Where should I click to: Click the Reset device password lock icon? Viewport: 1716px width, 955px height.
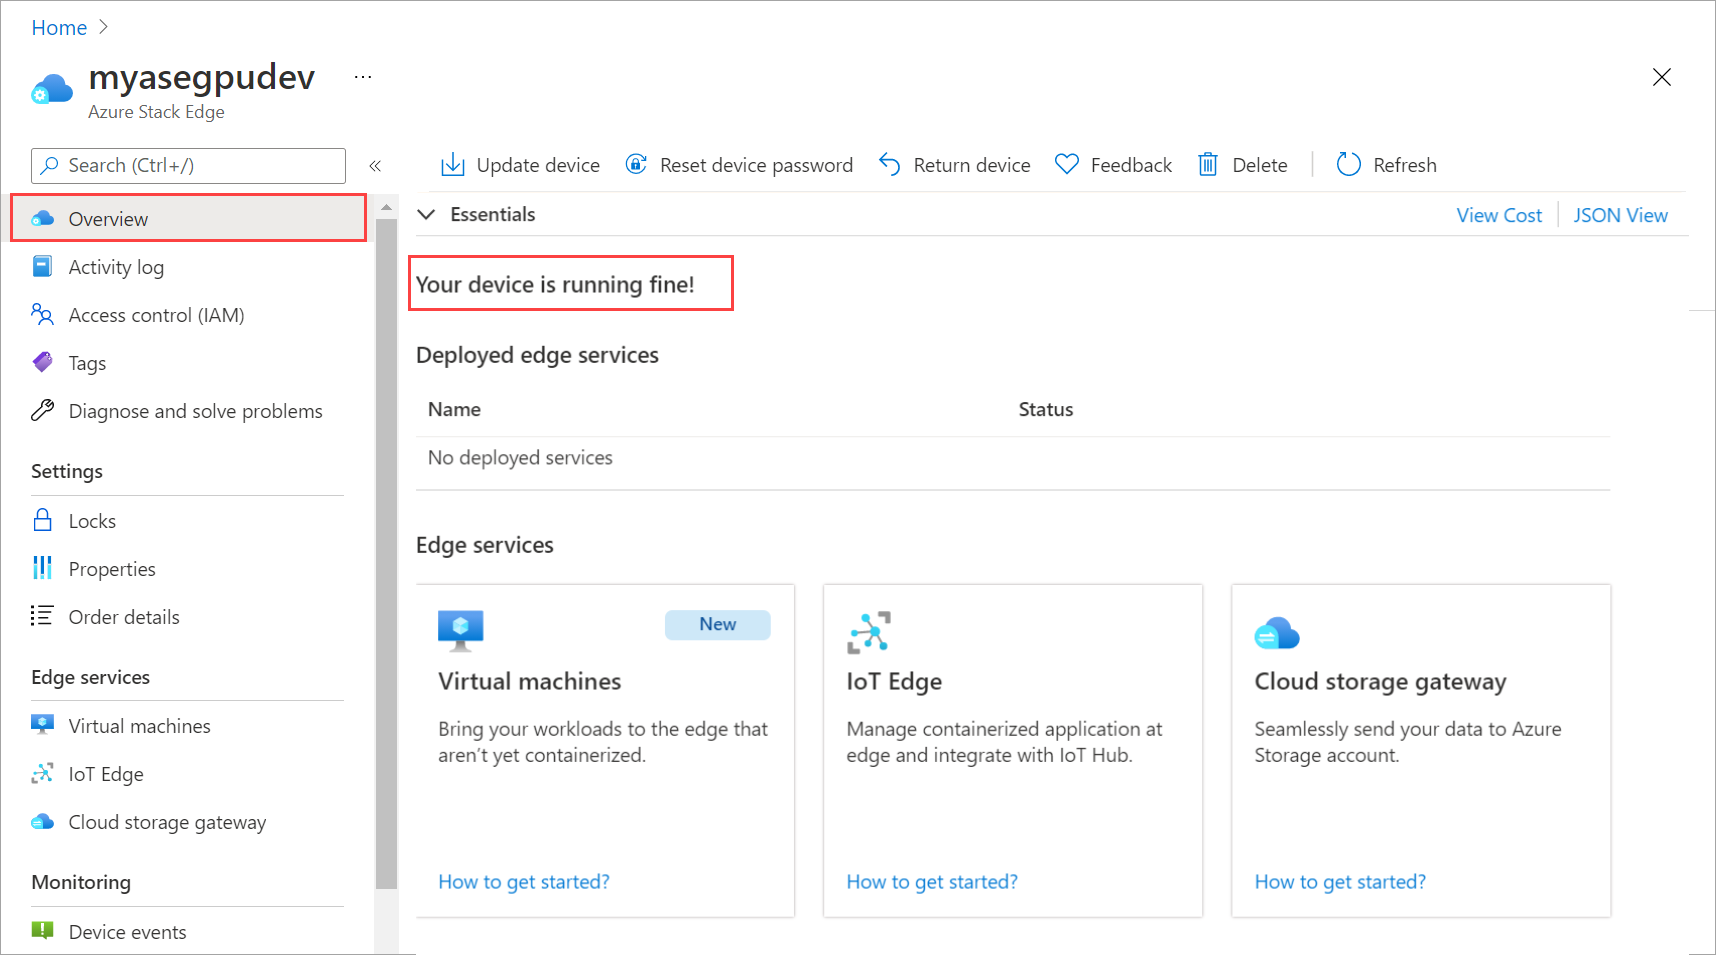pyautogui.click(x=636, y=164)
